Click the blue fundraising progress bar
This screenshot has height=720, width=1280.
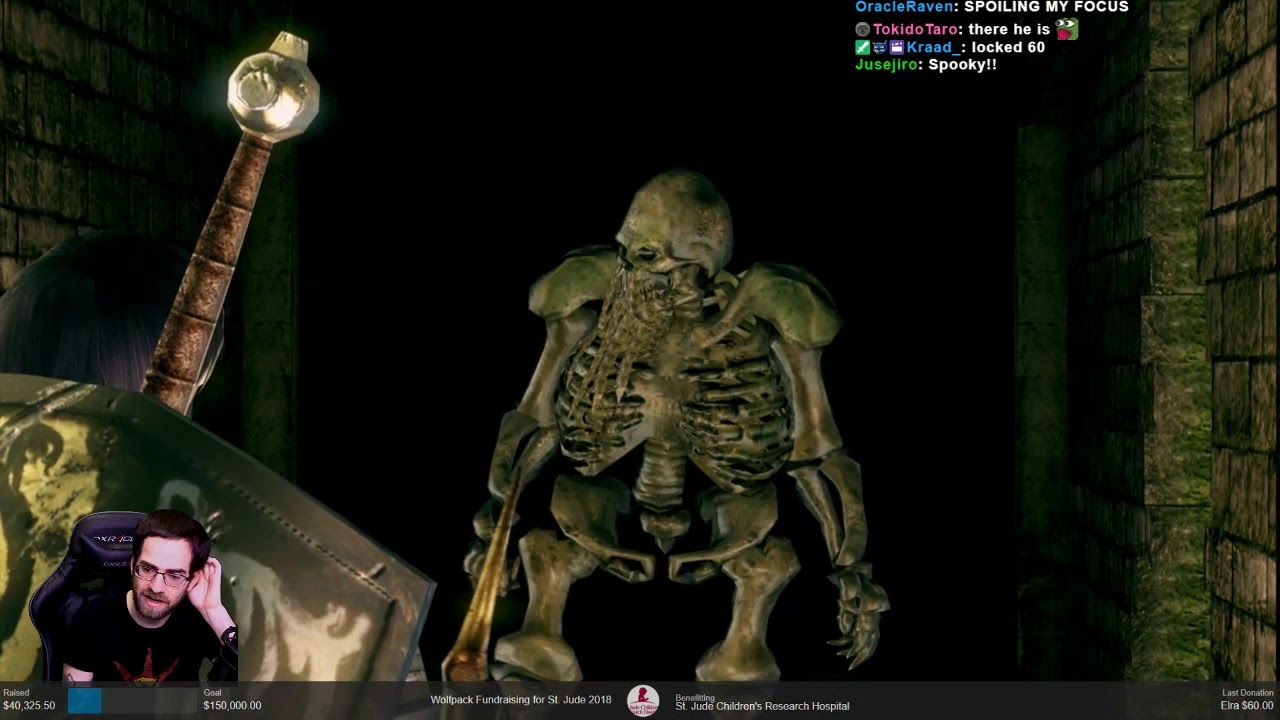click(84, 702)
